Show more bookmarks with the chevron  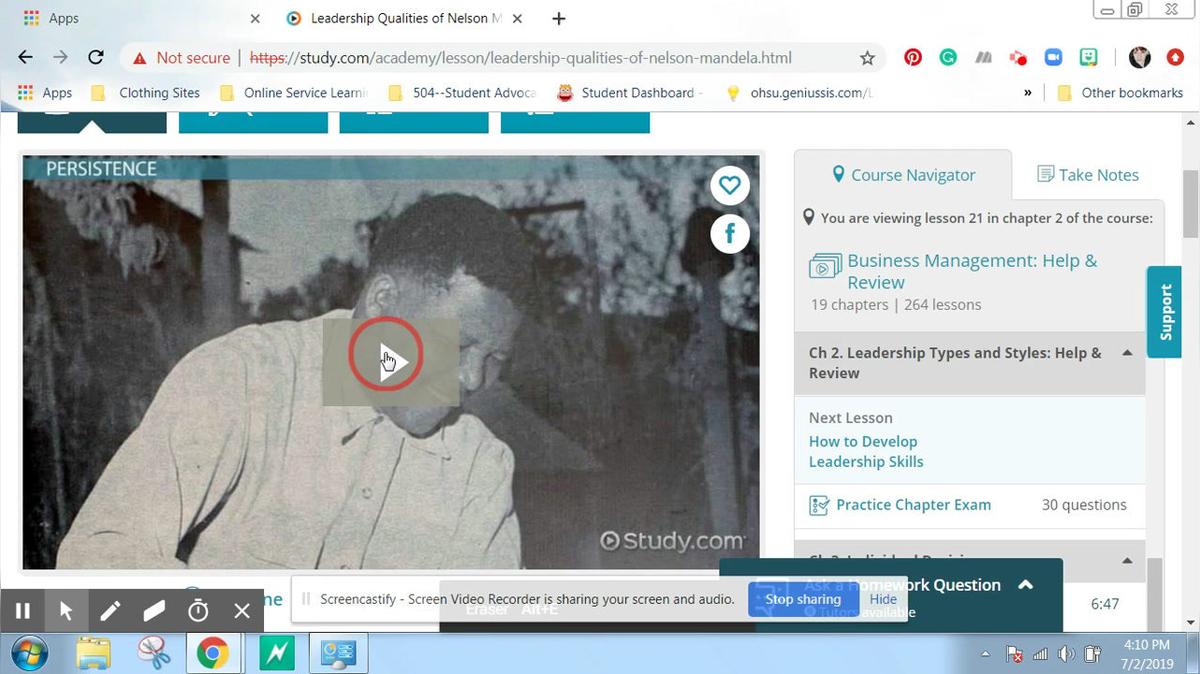[1028, 93]
